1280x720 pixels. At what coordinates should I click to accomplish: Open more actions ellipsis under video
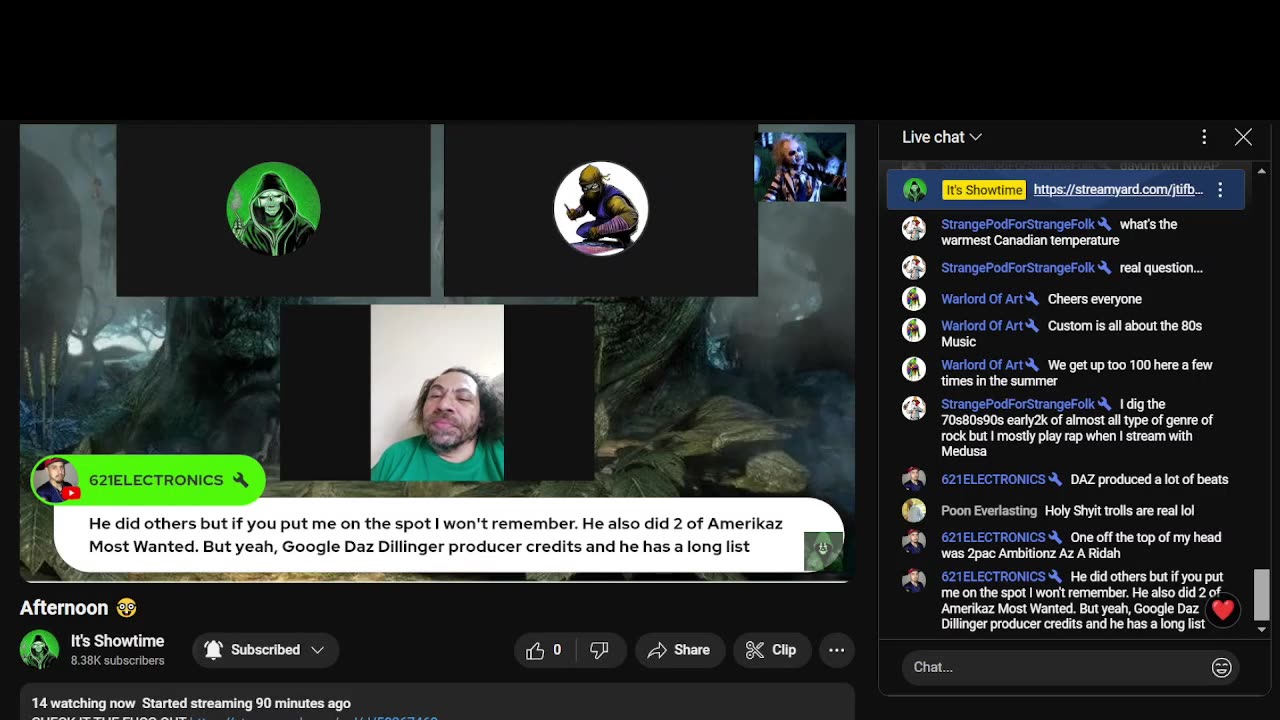click(836, 650)
